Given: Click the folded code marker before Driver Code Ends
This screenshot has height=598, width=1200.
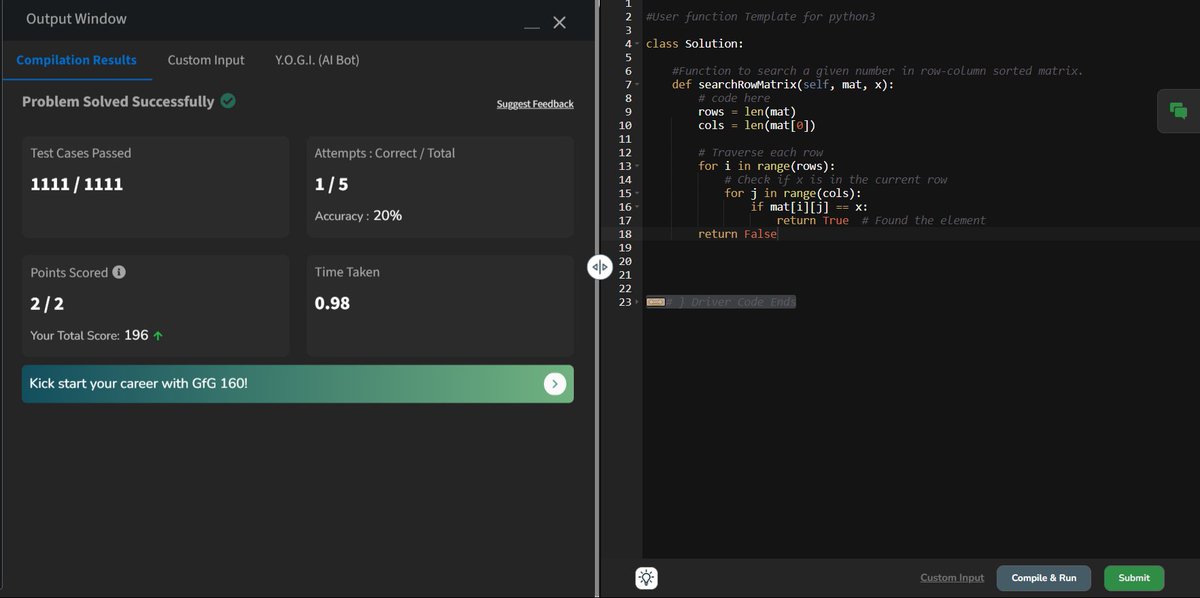Looking at the screenshot, I should tap(655, 302).
